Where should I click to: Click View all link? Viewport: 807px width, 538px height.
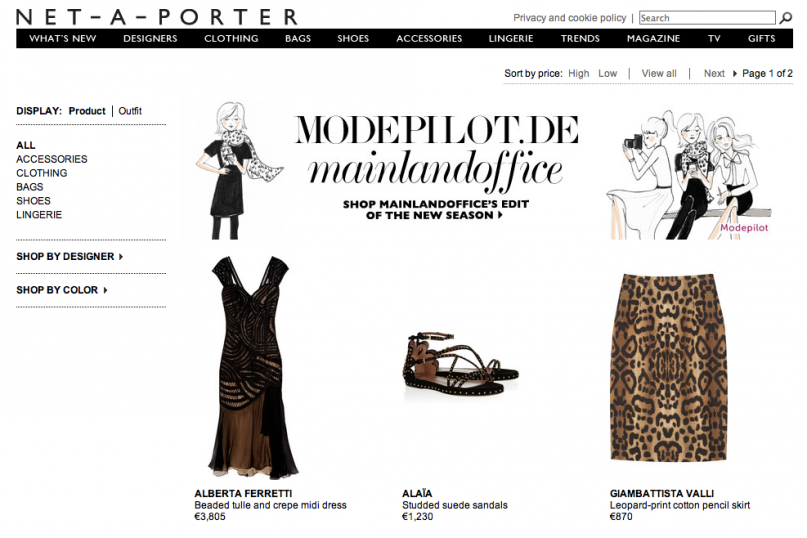click(x=659, y=74)
